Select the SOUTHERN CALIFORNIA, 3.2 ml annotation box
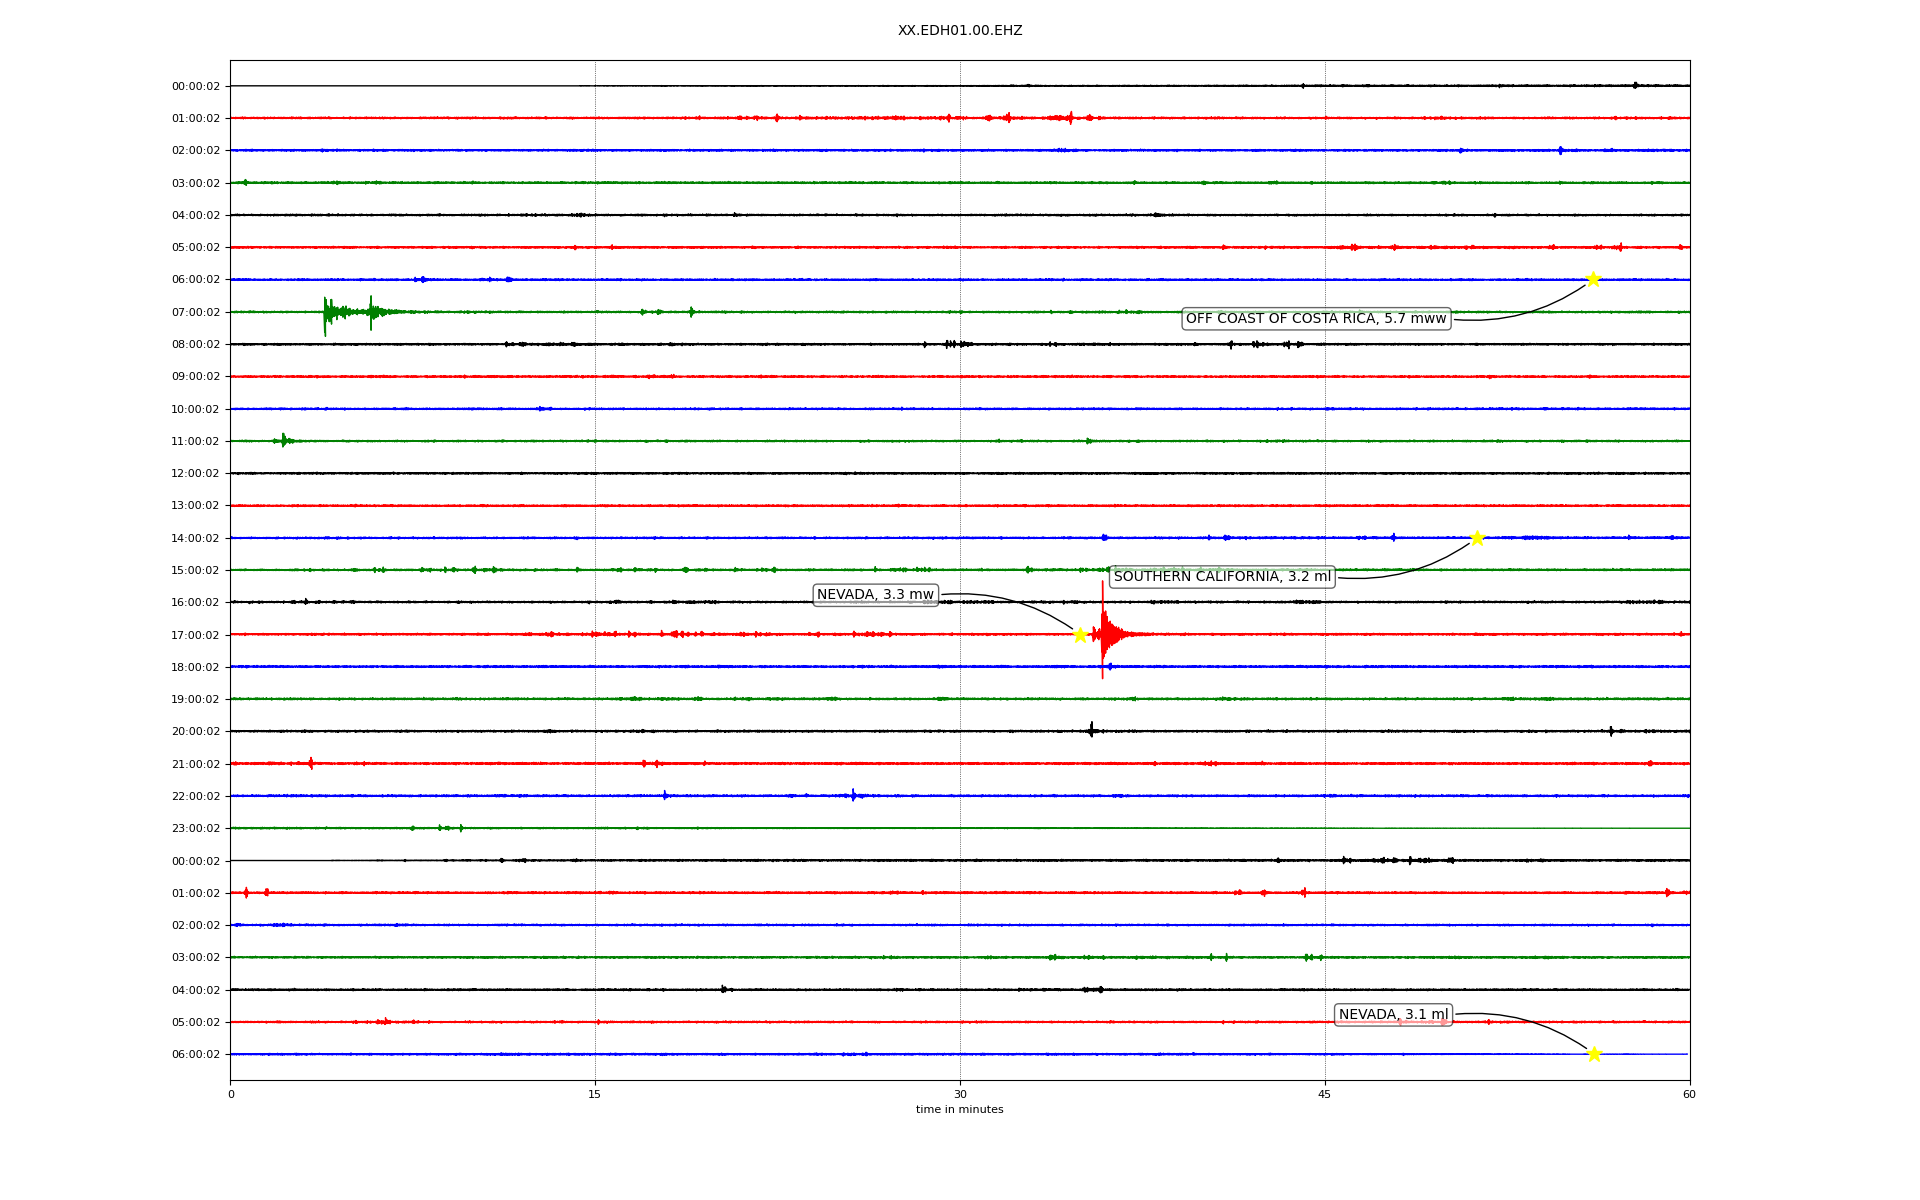This screenshot has width=1920, height=1200. tap(1222, 577)
